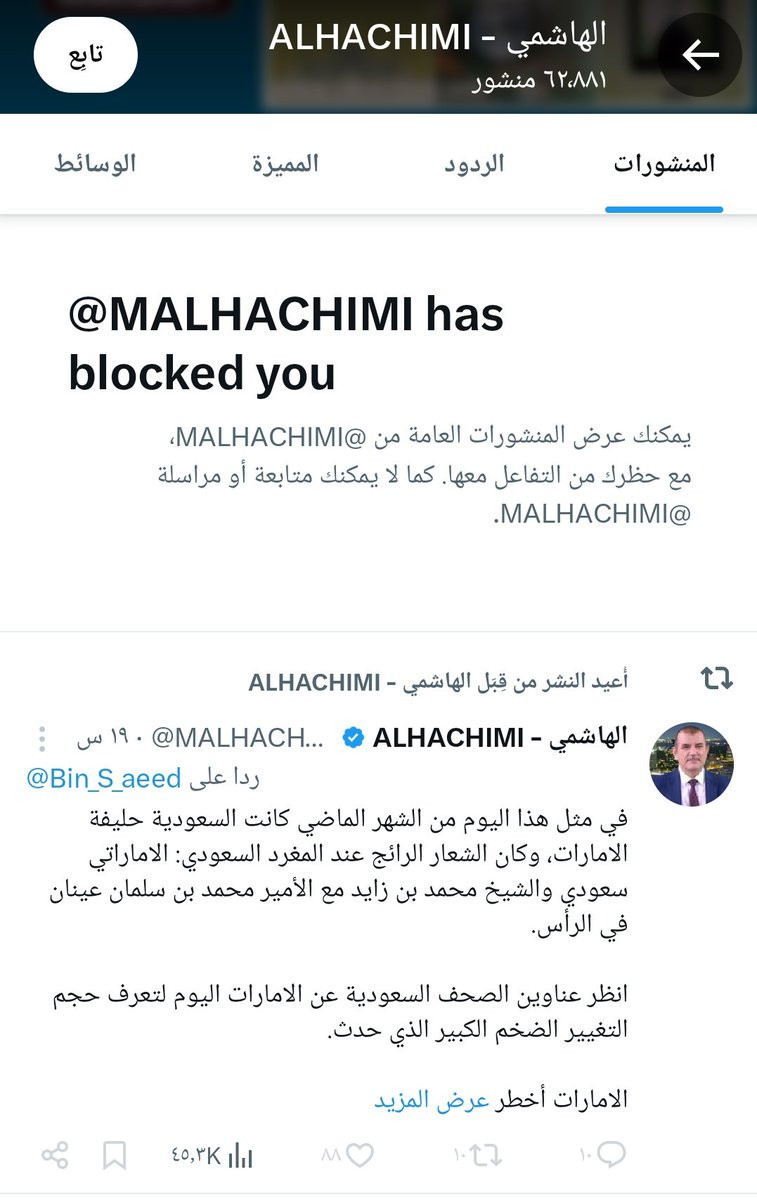
Task: Select the المميزة tab
Action: [x=285, y=164]
